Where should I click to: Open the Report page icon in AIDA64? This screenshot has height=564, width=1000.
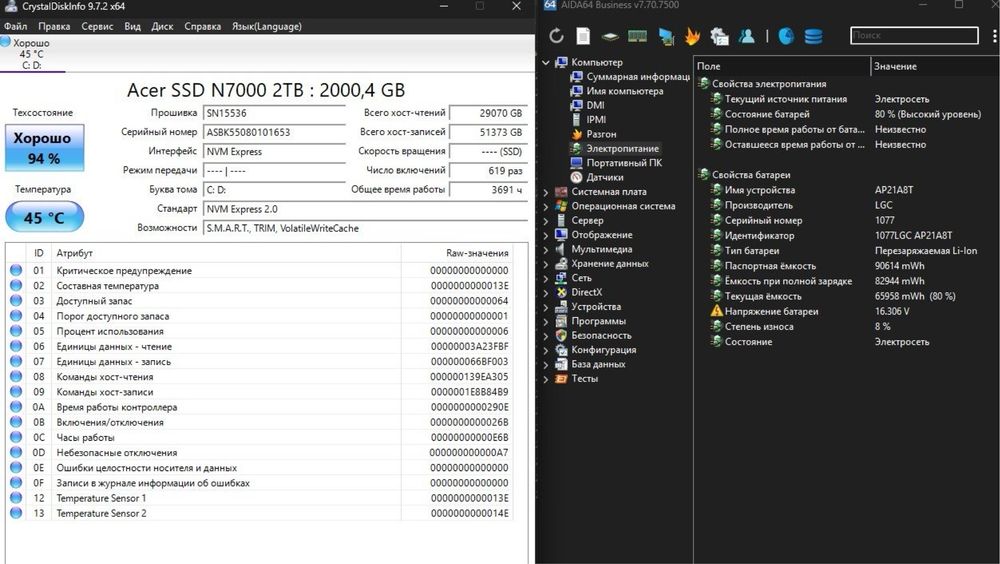(x=583, y=36)
